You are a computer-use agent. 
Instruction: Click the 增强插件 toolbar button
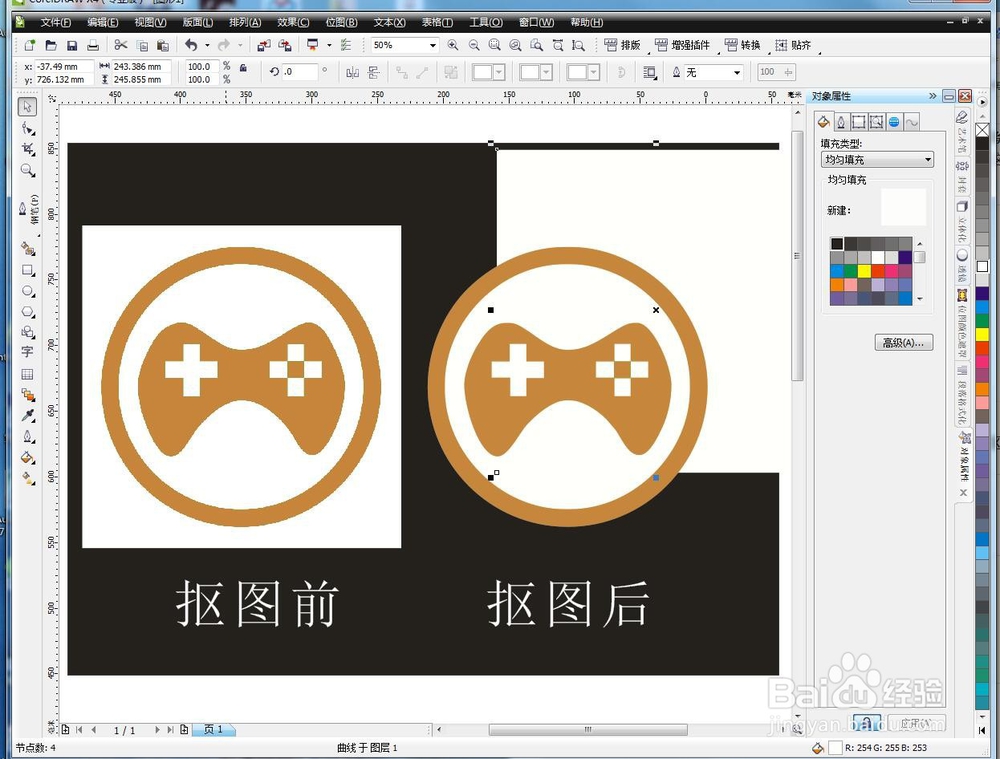682,45
